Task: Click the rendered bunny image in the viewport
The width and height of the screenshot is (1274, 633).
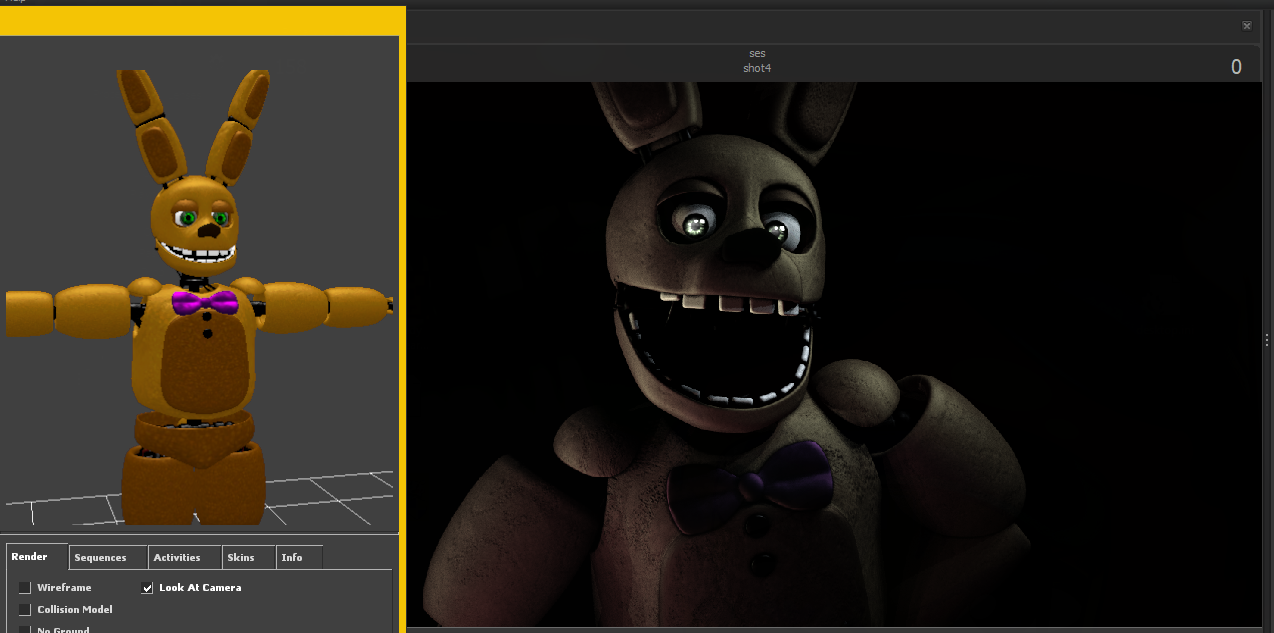Action: pyautogui.click(x=834, y=354)
